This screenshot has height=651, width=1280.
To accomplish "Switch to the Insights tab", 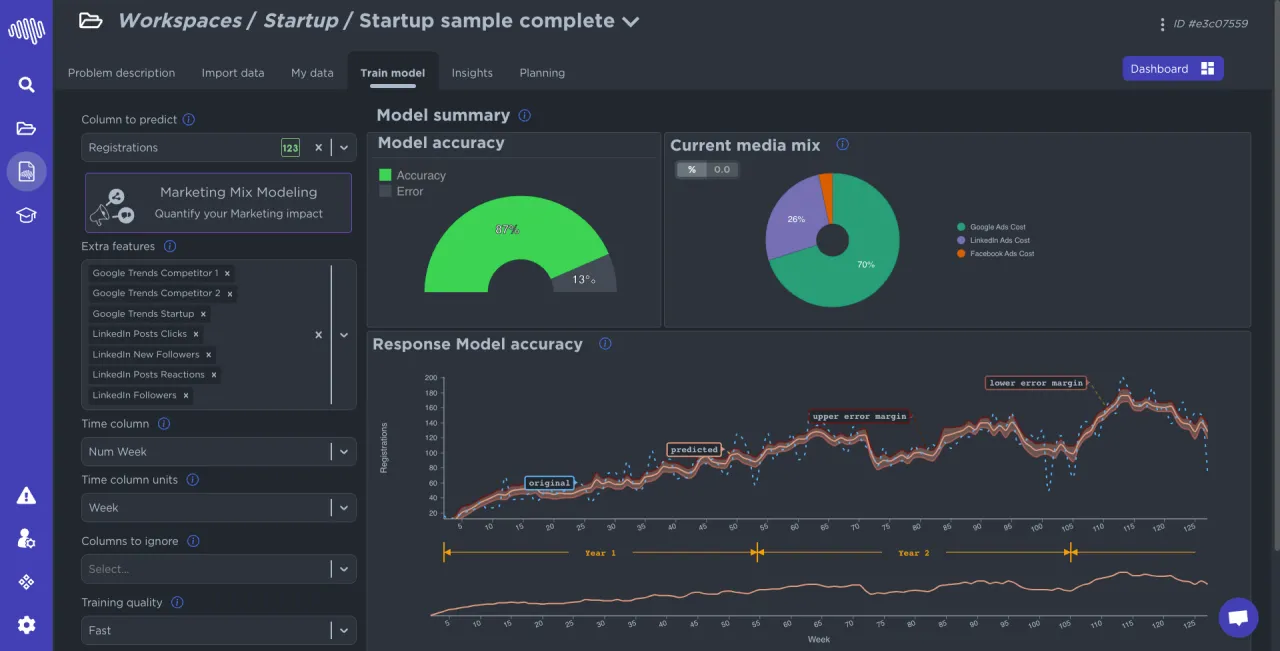I will [x=472, y=72].
